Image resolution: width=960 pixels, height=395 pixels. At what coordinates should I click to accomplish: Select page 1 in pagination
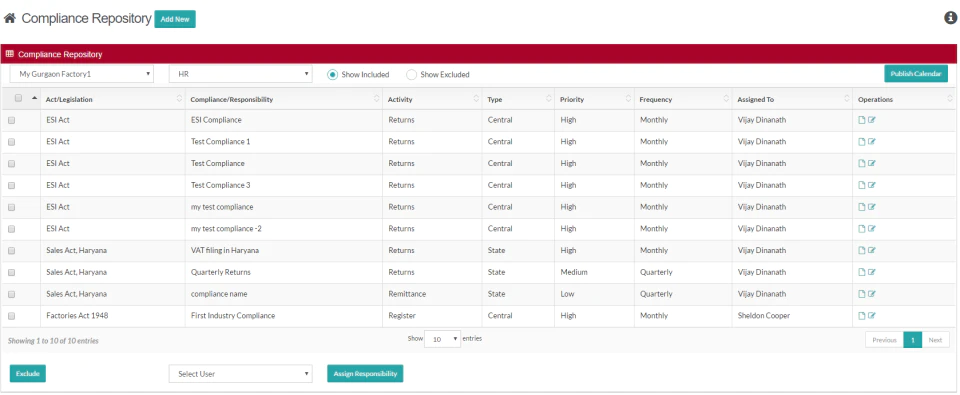913,340
